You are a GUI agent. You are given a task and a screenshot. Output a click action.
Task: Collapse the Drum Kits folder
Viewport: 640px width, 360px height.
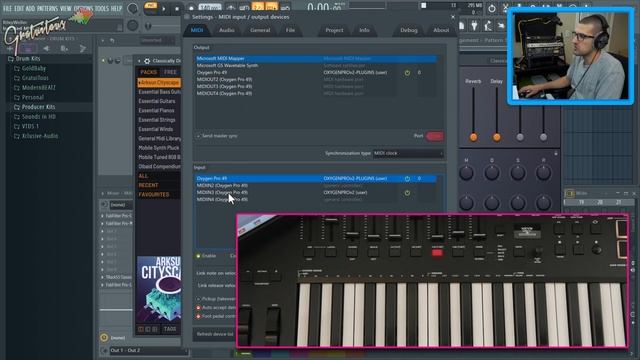click(x=28, y=59)
